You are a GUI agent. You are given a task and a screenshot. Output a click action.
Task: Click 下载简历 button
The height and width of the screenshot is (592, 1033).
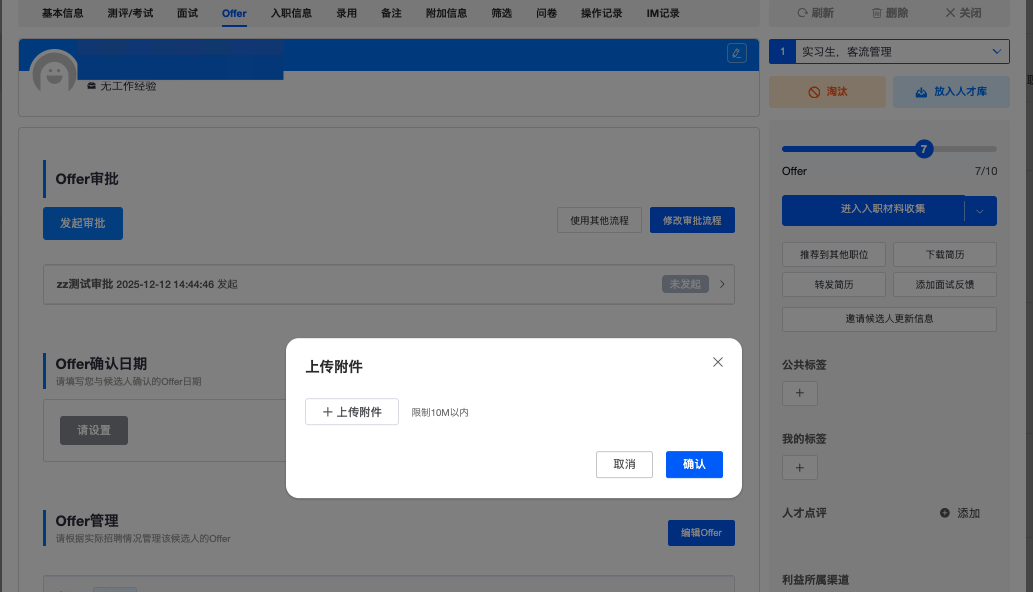(945, 254)
